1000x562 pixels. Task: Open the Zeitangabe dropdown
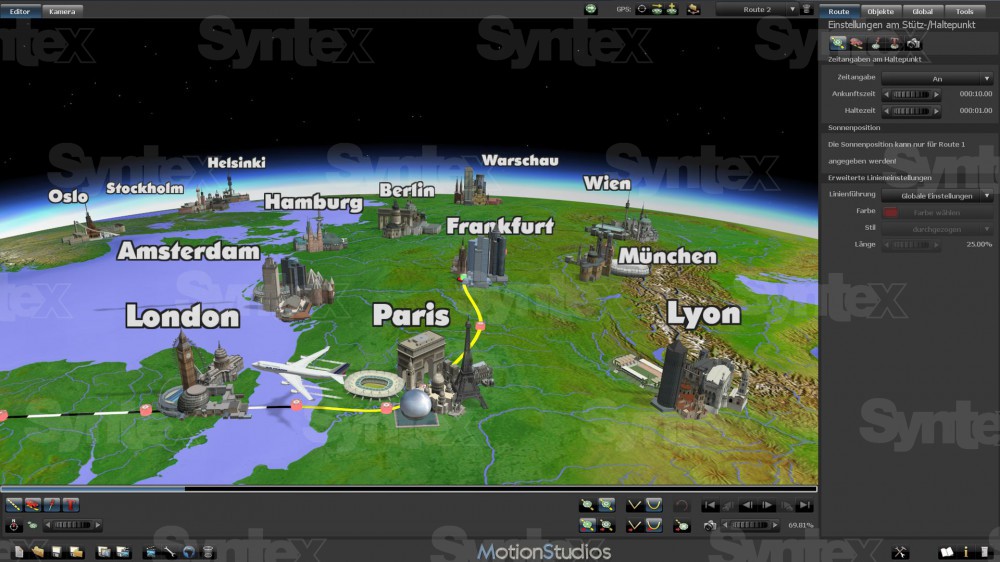tap(937, 78)
